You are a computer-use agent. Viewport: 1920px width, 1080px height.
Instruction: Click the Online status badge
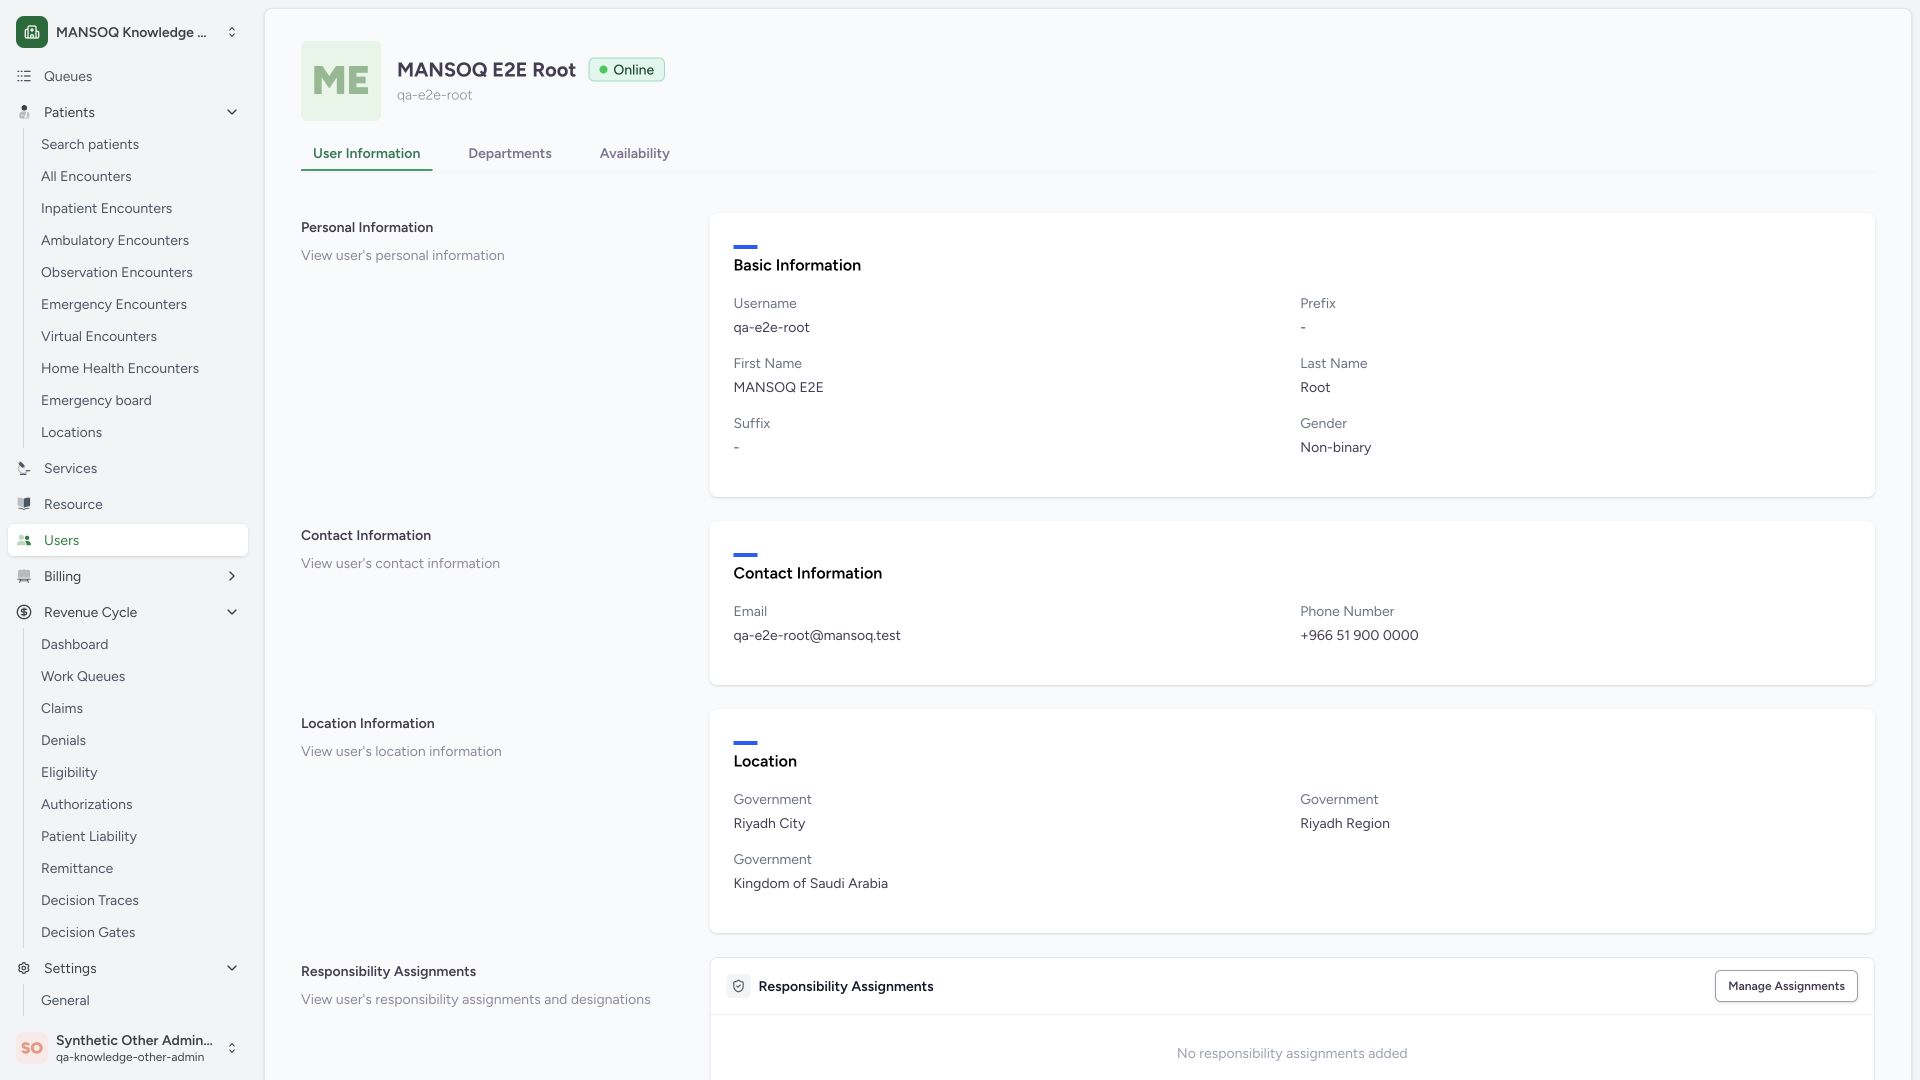(627, 70)
